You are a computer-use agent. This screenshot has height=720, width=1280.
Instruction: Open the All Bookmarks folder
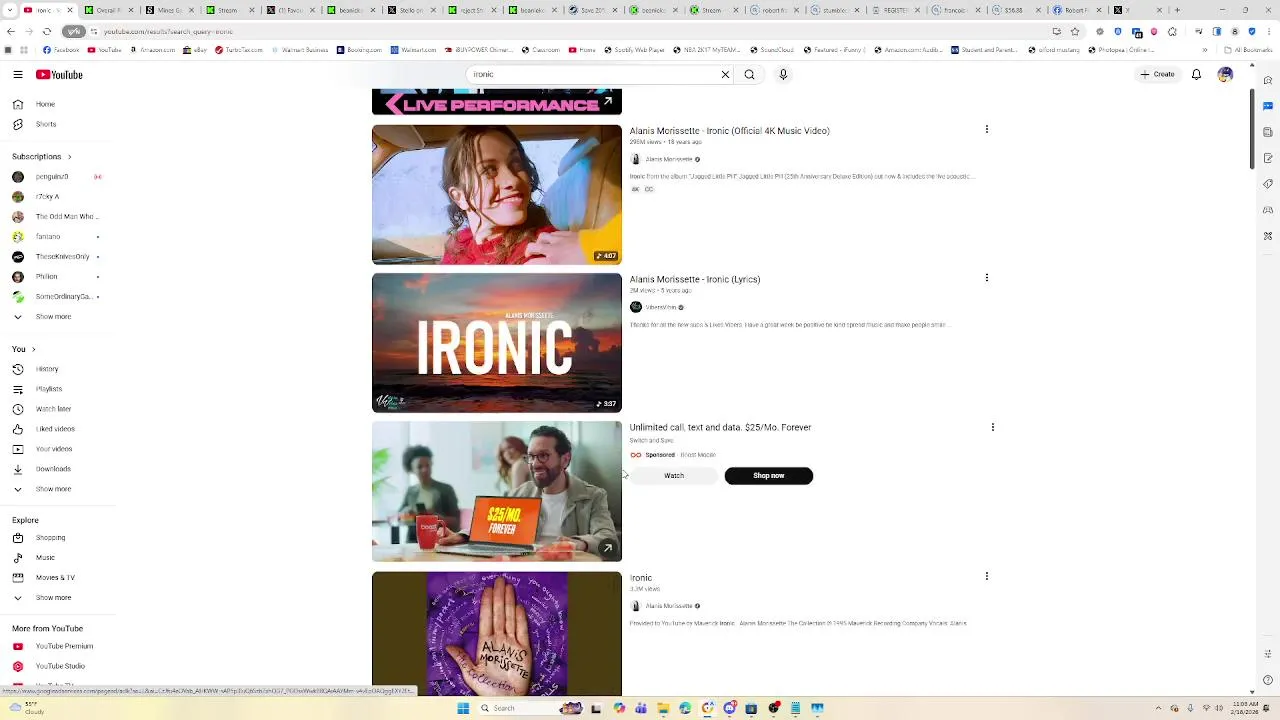tap(1249, 50)
